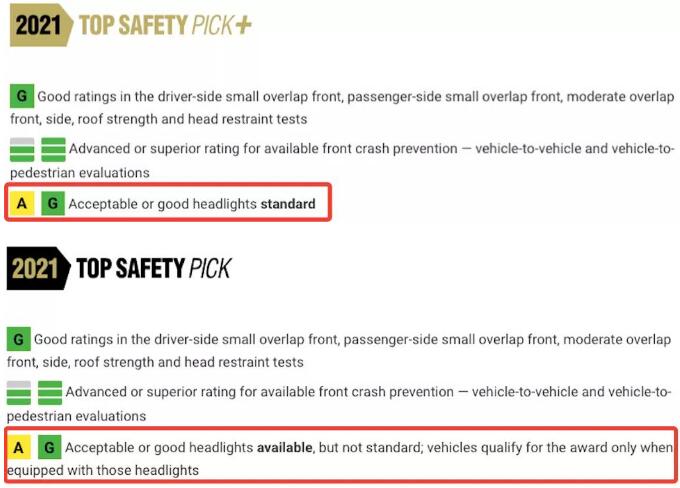Click the bold word 'standard'
The image size is (680, 488).
click(x=288, y=204)
